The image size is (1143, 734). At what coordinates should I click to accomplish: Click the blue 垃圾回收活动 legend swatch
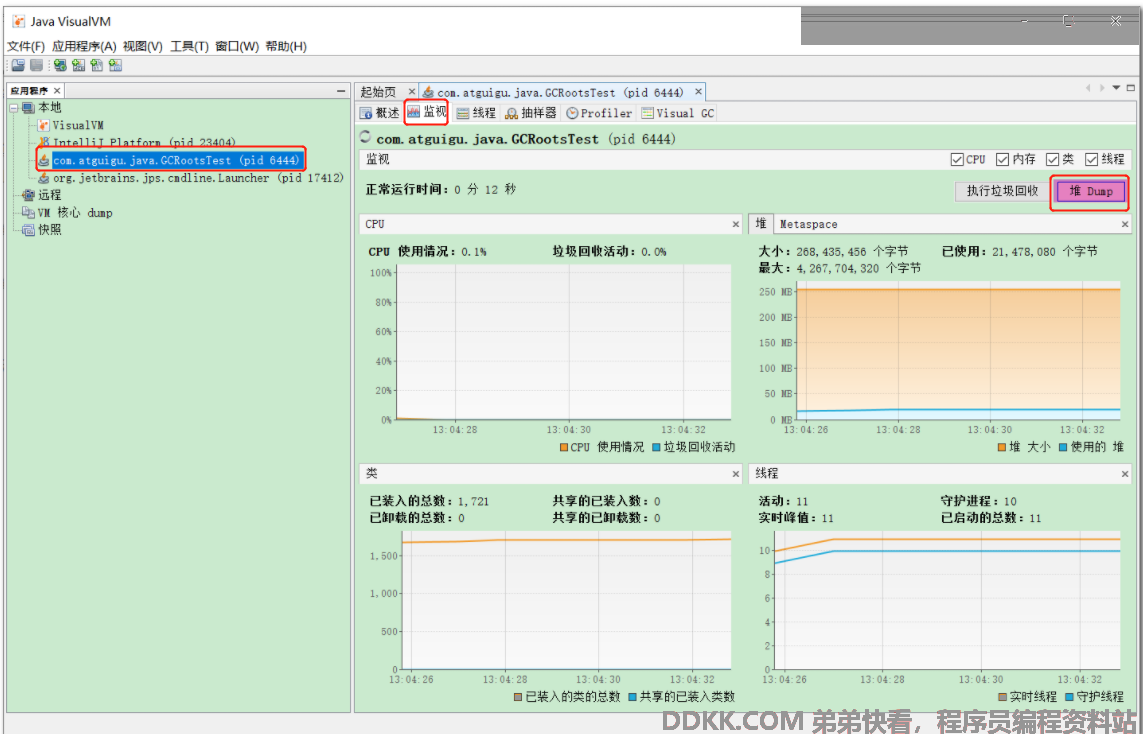click(657, 448)
